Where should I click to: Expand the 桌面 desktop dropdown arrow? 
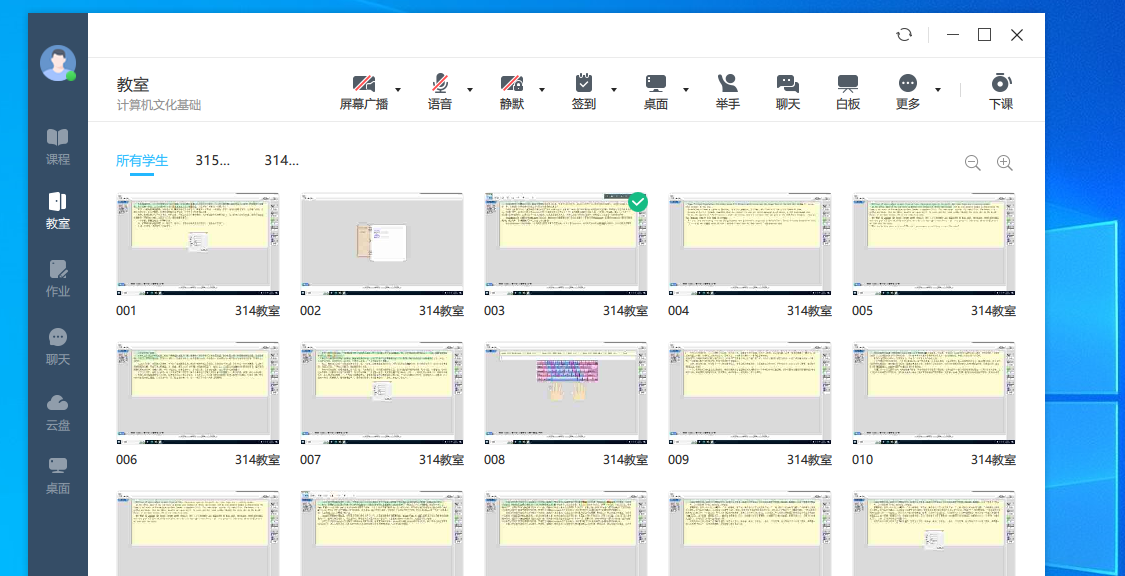[x=686, y=89]
